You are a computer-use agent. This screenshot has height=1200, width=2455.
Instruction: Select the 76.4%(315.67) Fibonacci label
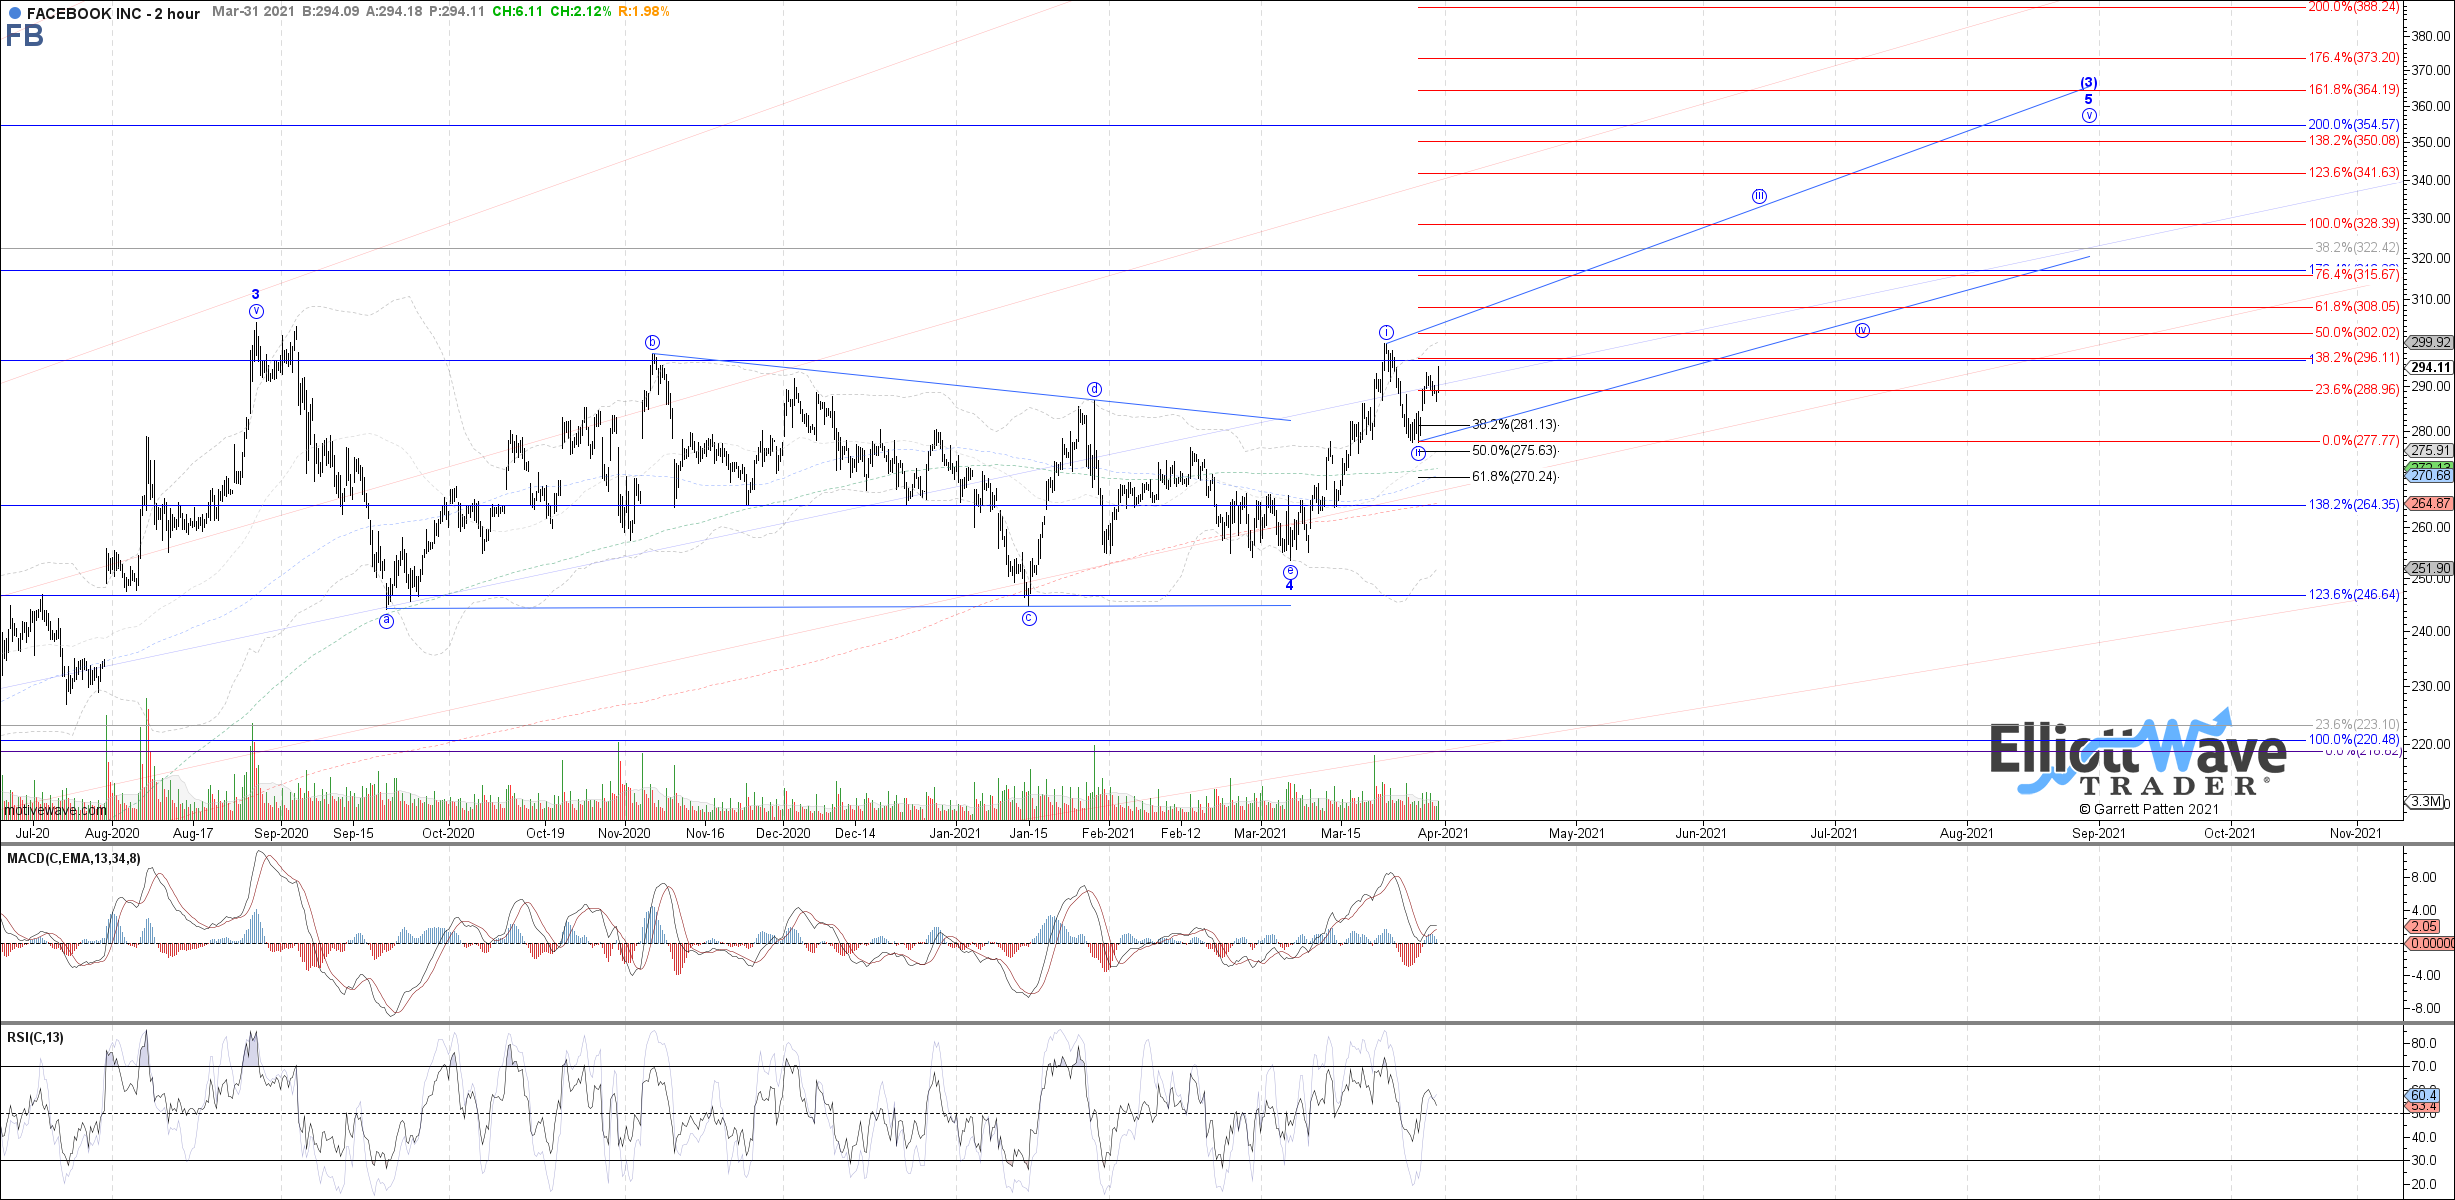click(2357, 275)
